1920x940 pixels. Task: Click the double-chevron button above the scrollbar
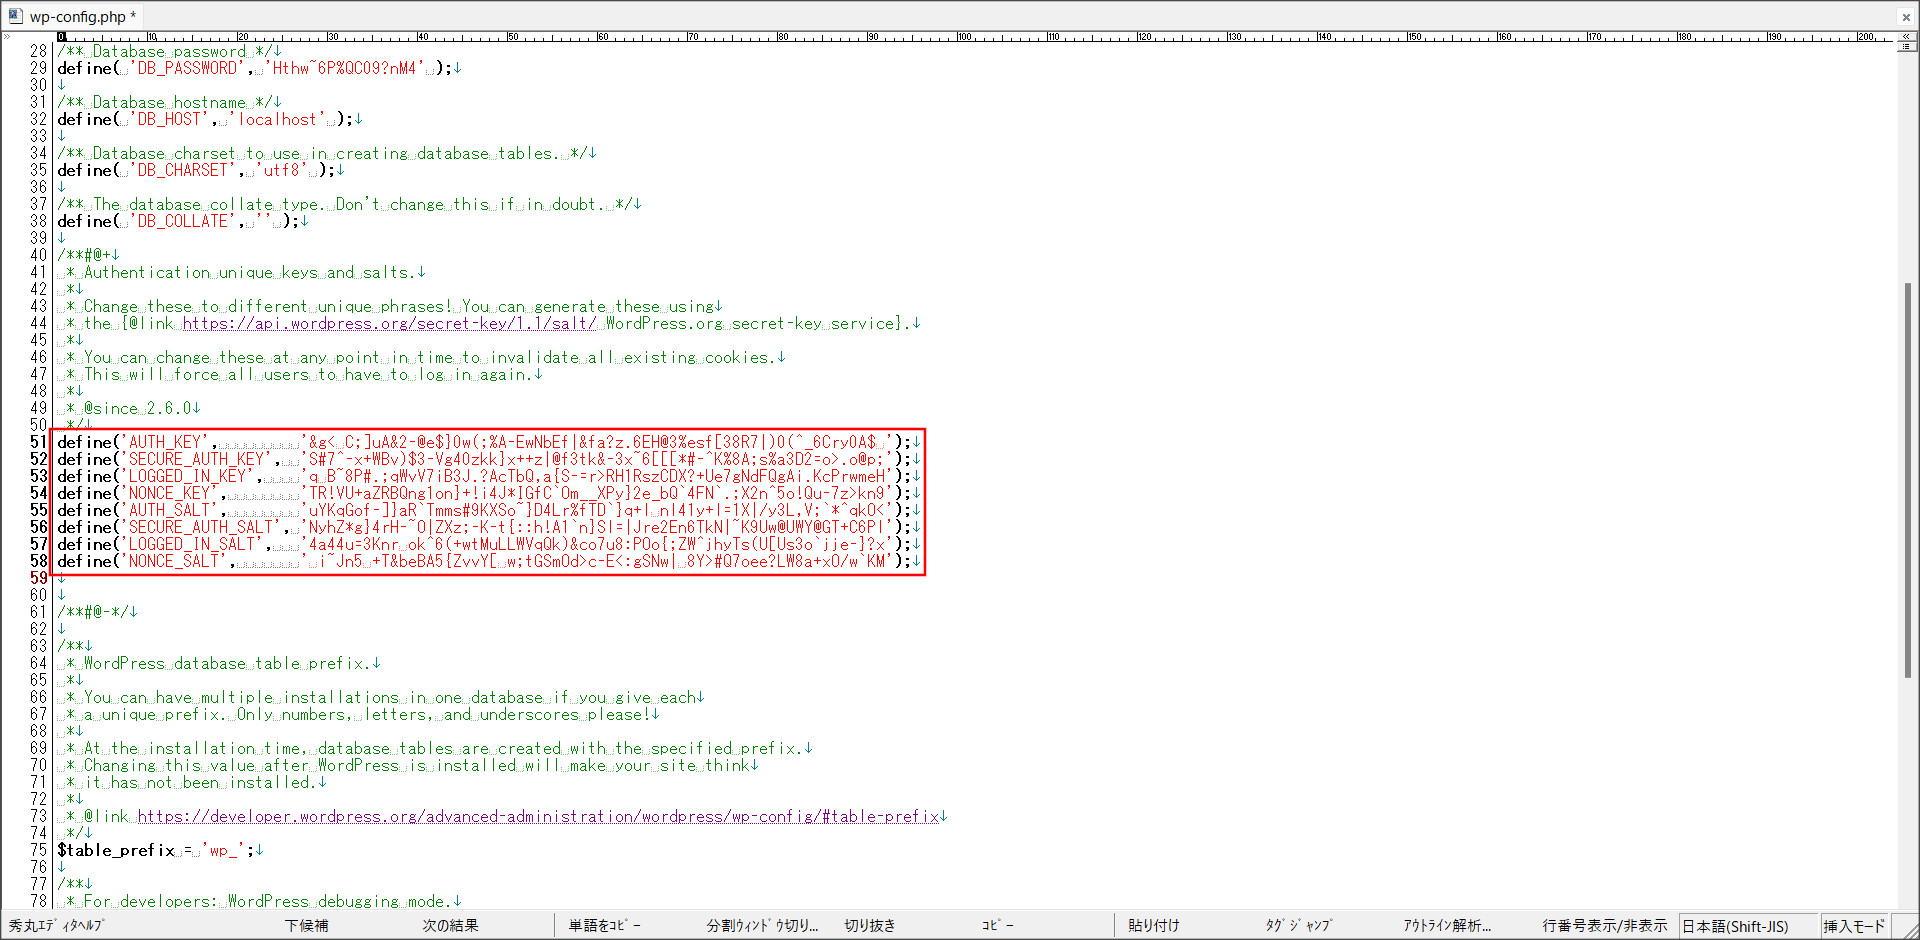[1906, 37]
